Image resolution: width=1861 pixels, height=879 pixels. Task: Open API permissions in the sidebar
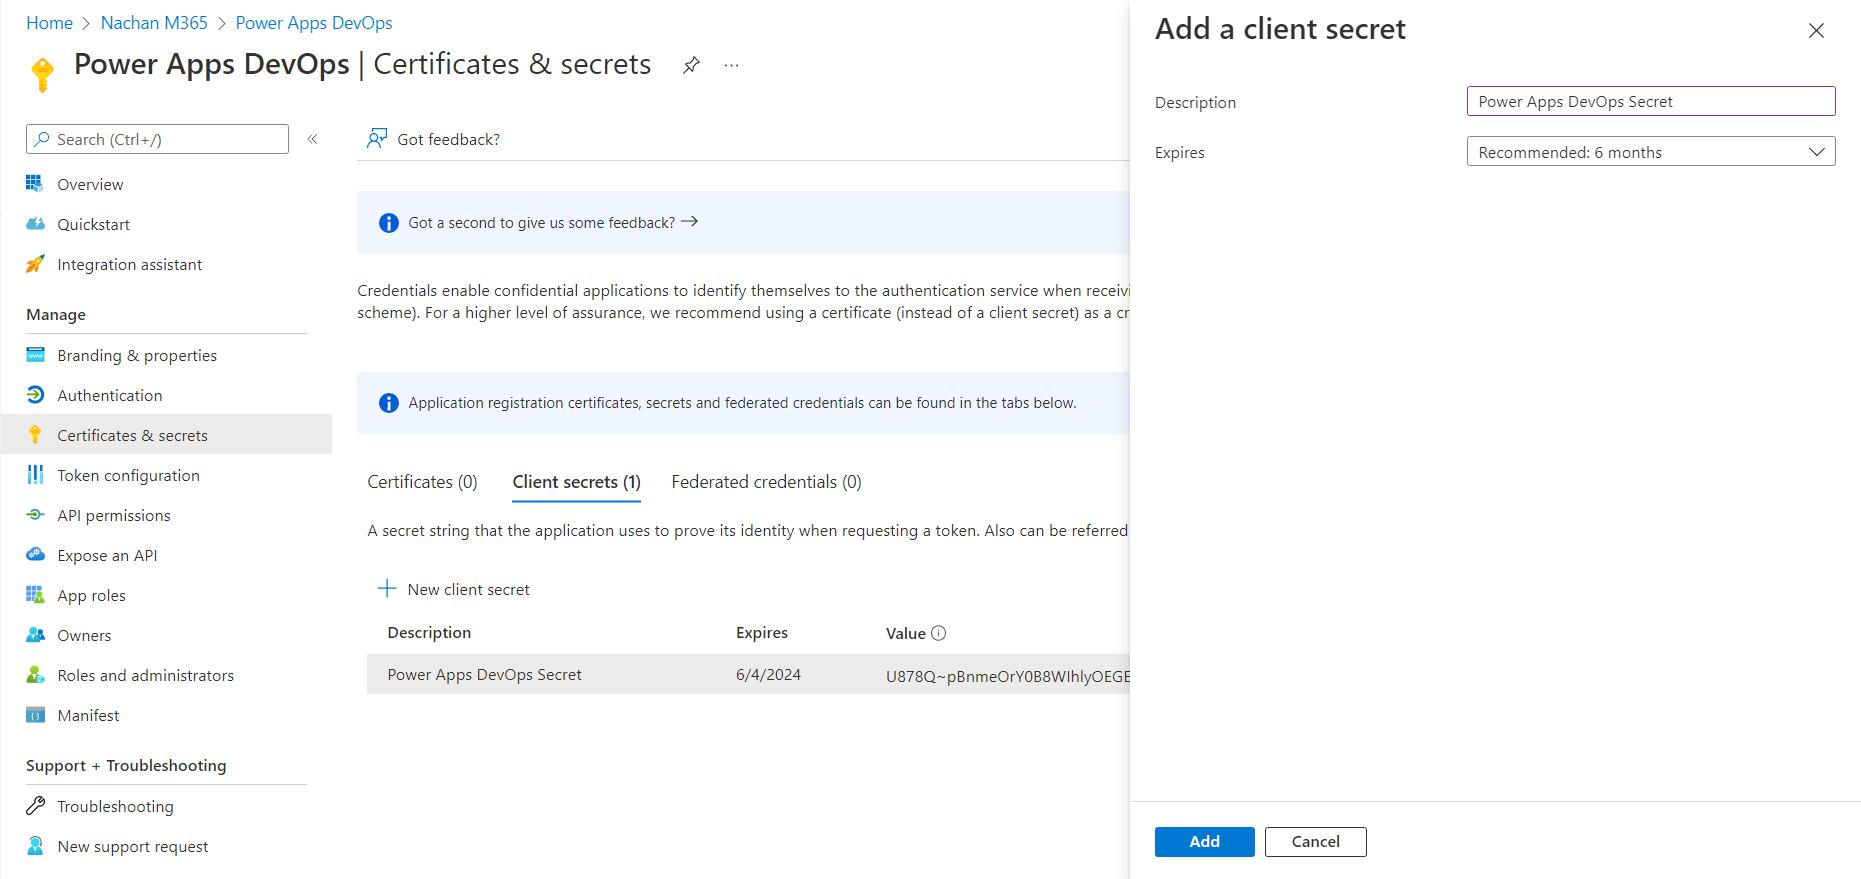click(x=113, y=515)
